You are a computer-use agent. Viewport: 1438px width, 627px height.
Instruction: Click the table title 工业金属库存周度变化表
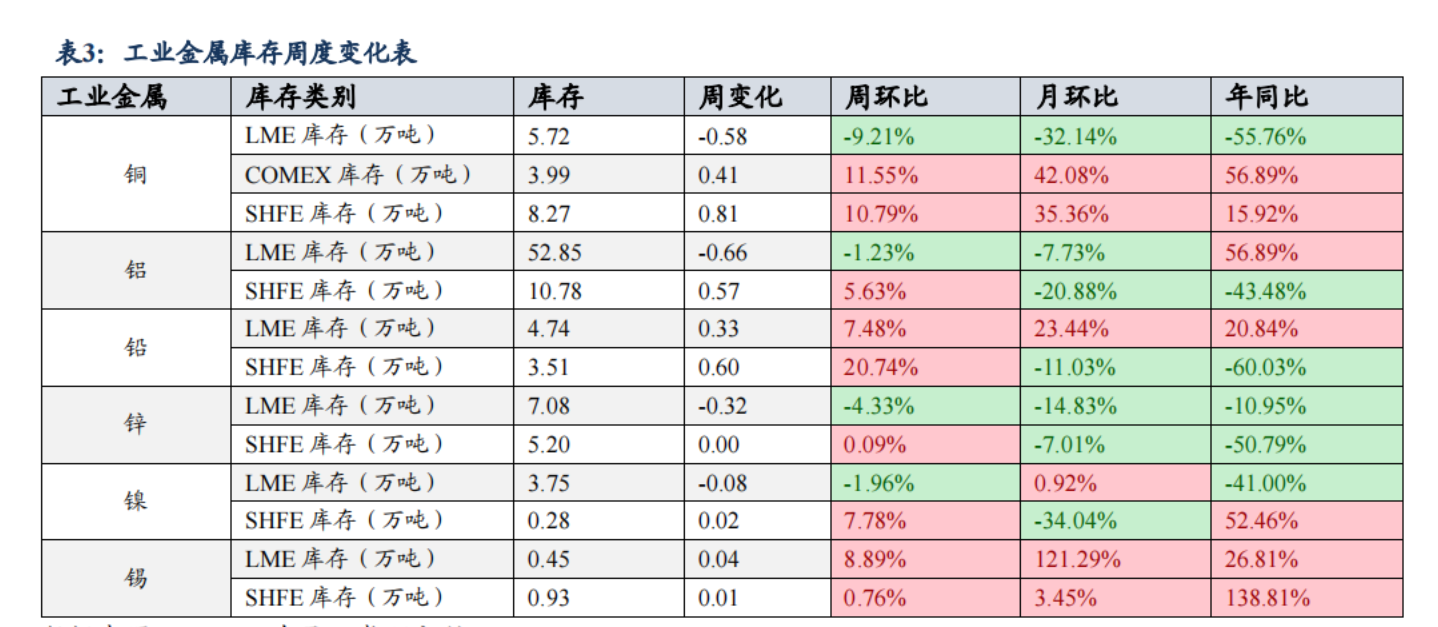(x=236, y=52)
